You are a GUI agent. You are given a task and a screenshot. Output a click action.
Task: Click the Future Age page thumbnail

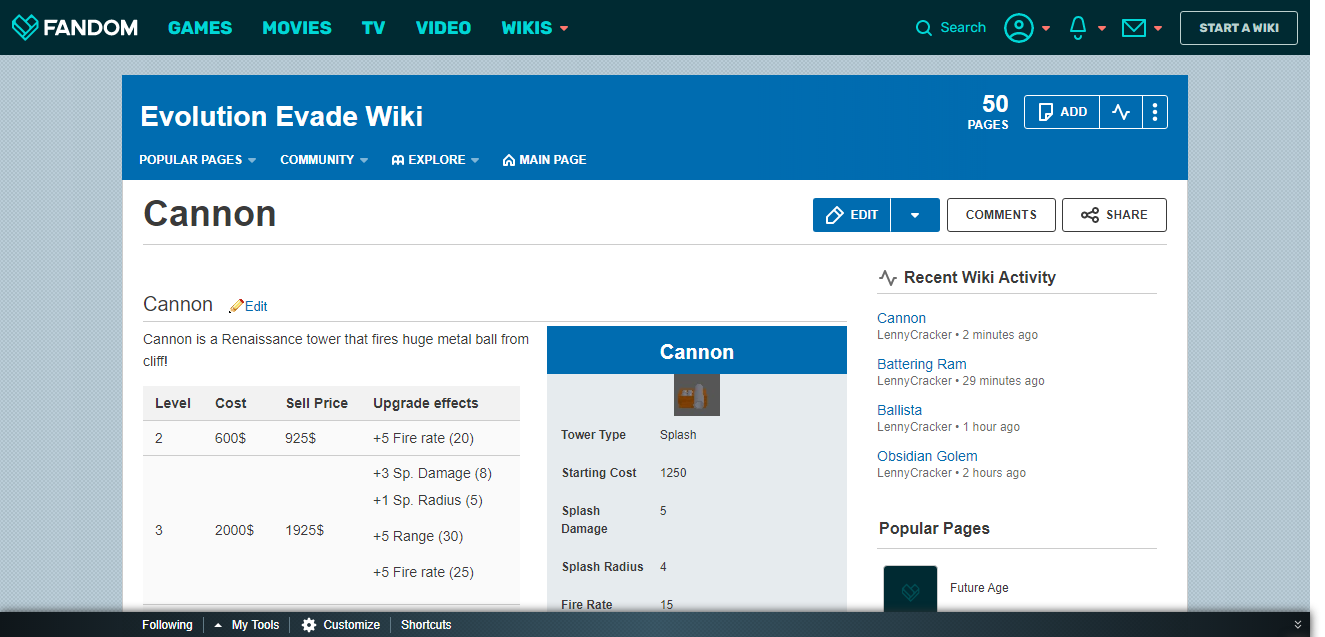pyautogui.click(x=910, y=588)
